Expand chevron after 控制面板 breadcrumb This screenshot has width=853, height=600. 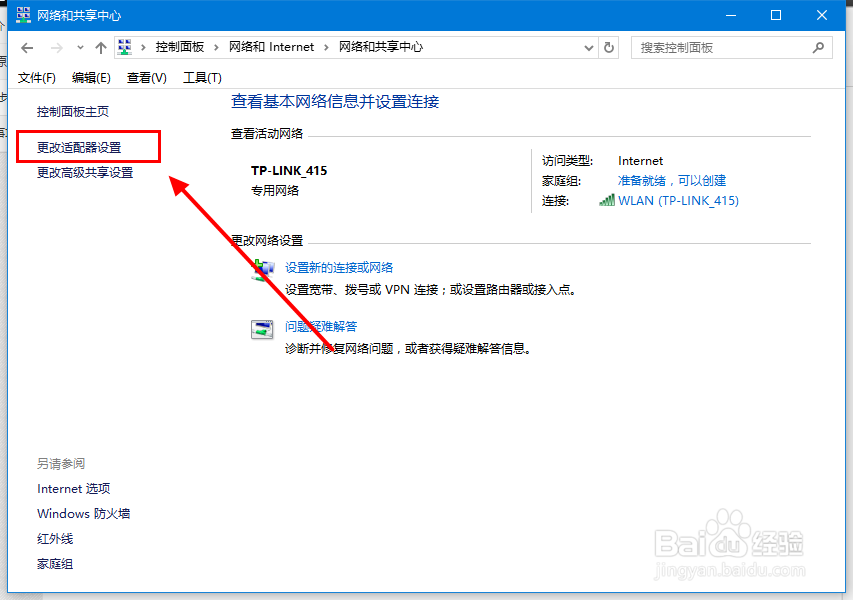click(x=217, y=47)
